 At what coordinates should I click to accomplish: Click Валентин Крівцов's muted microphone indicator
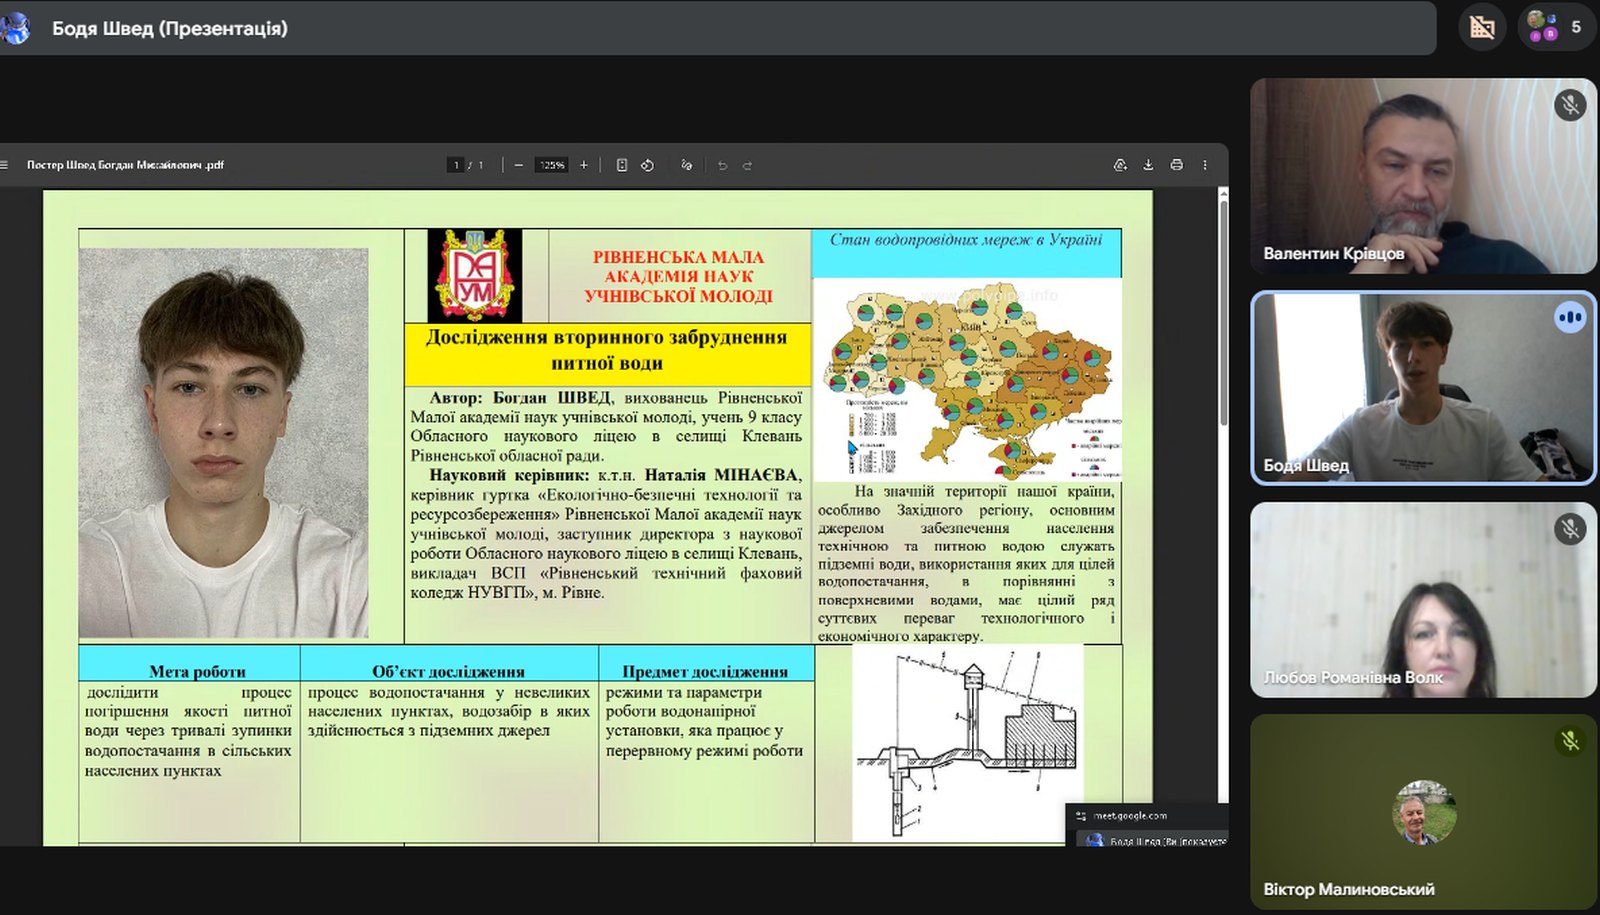tap(1570, 105)
